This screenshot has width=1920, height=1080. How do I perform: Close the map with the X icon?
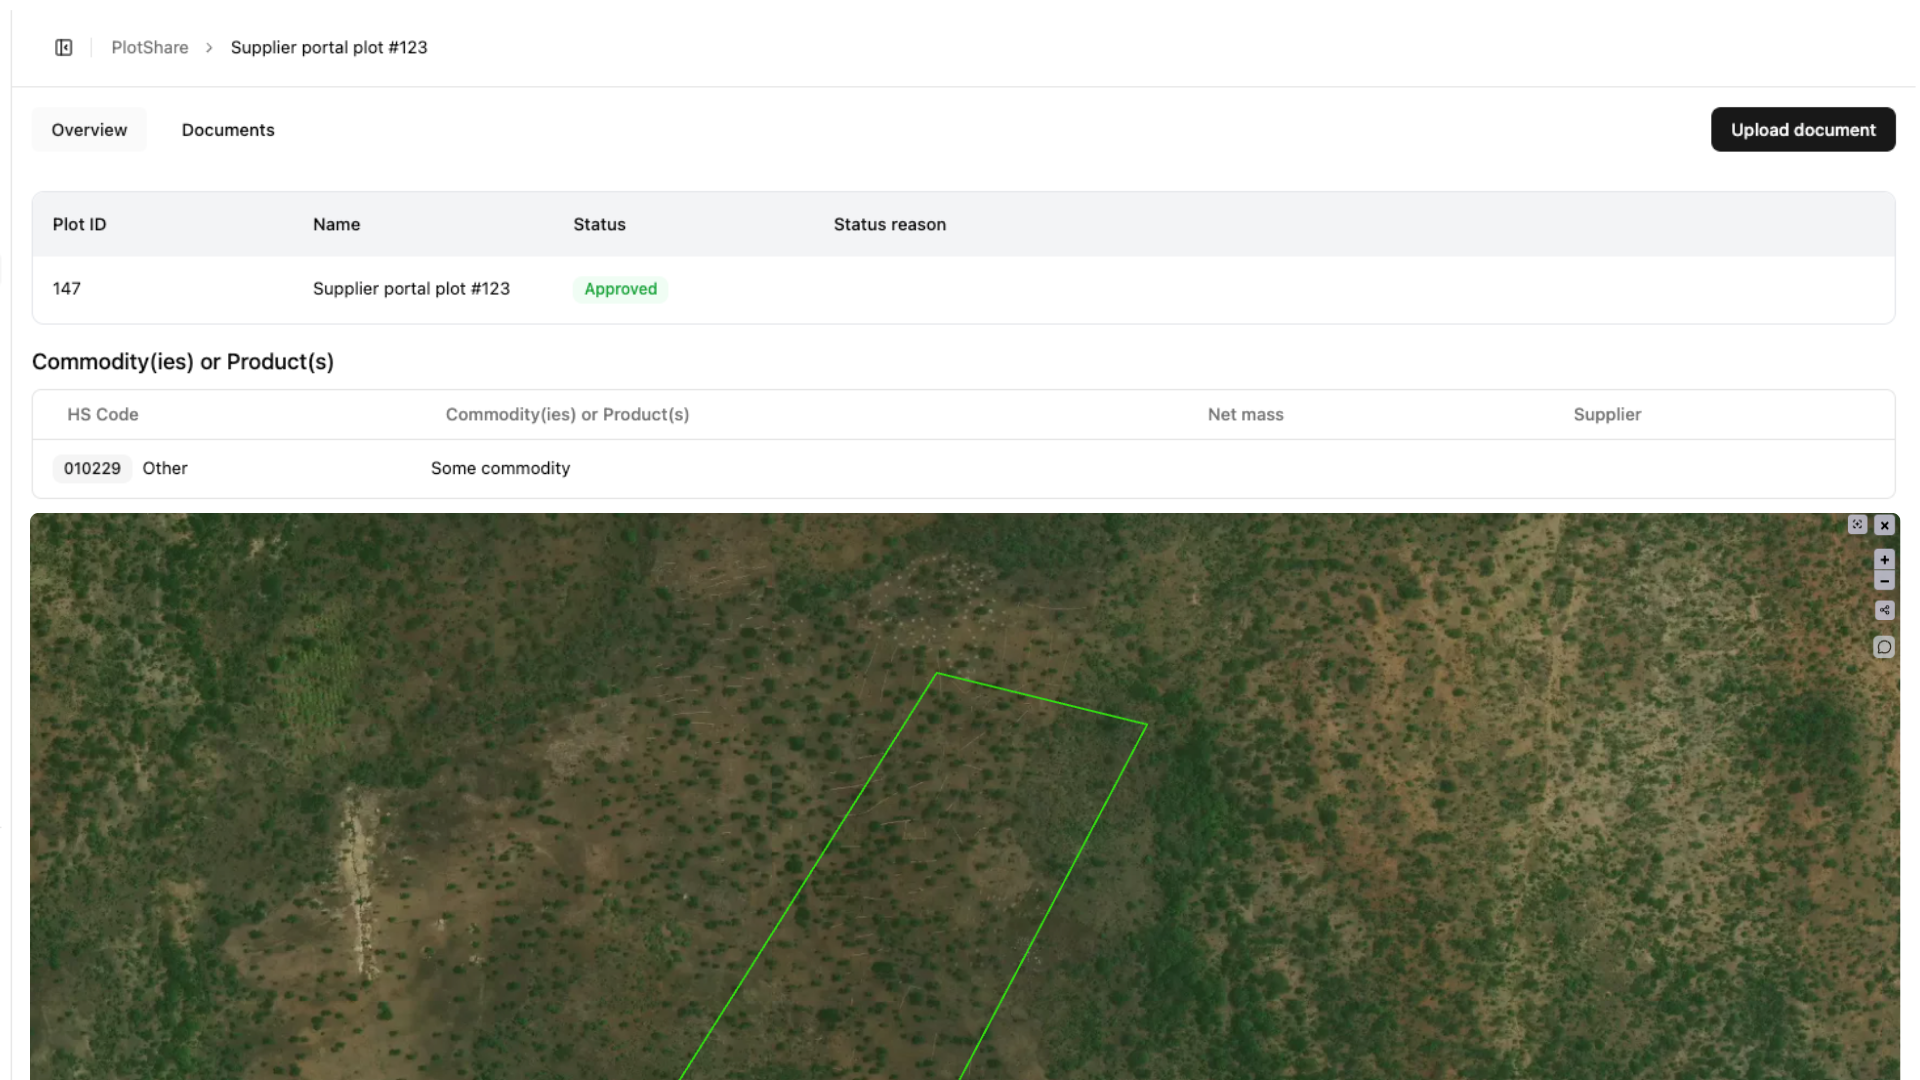point(1885,525)
